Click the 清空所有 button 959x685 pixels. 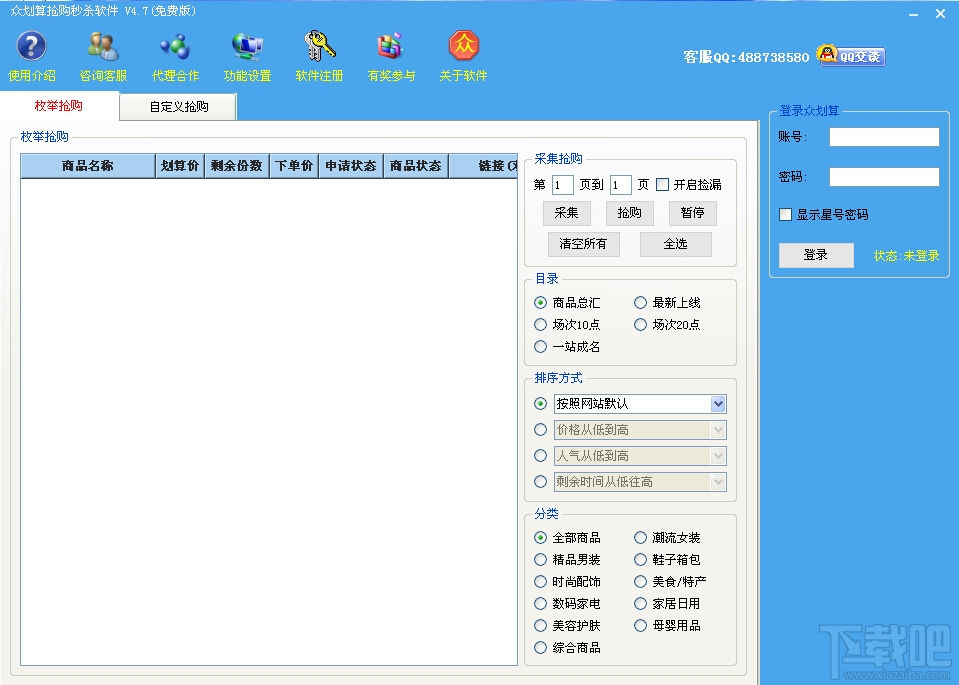pyautogui.click(x=584, y=244)
